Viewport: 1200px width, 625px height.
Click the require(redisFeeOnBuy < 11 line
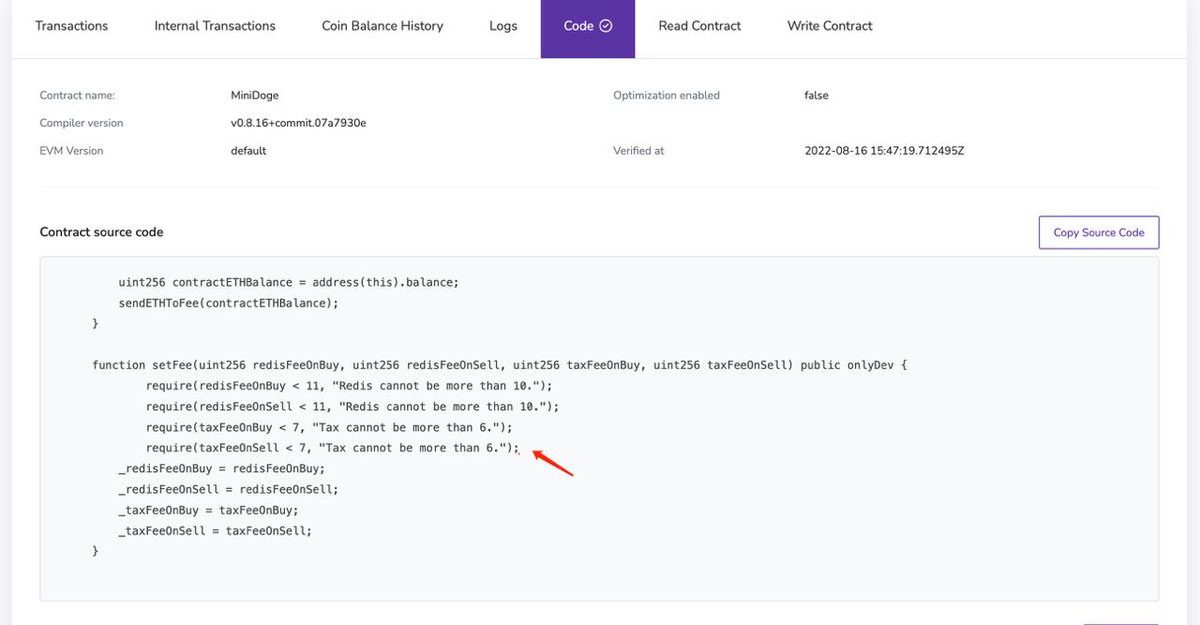pos(349,386)
